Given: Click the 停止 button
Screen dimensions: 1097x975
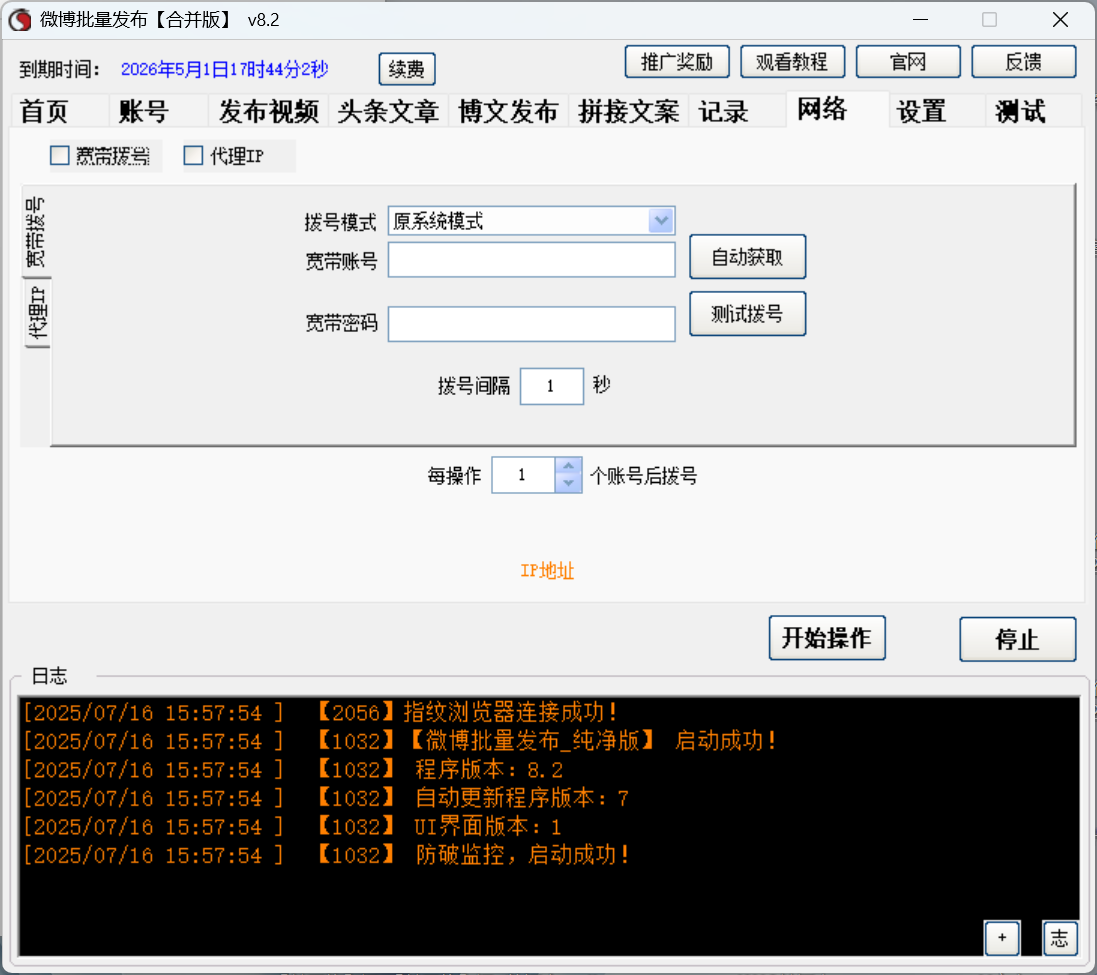Looking at the screenshot, I should (x=1017, y=639).
